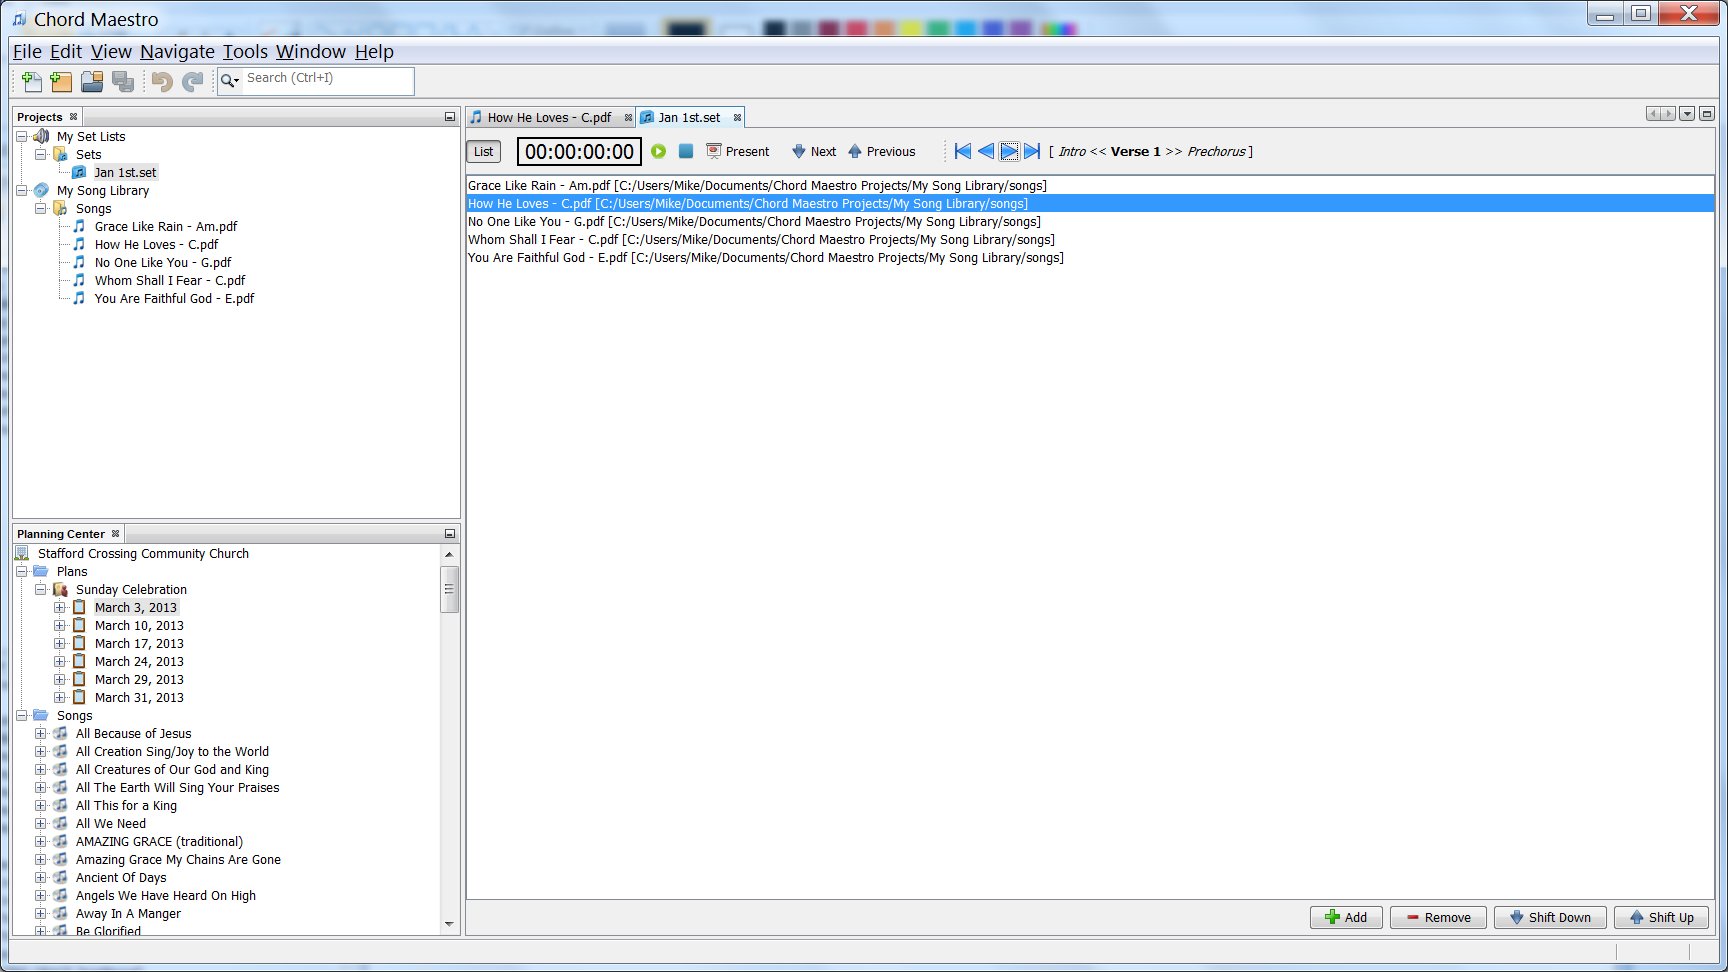Switch to How He Loves - C.pdf tab
Screen dimensions: 1728x972
[x=549, y=118]
